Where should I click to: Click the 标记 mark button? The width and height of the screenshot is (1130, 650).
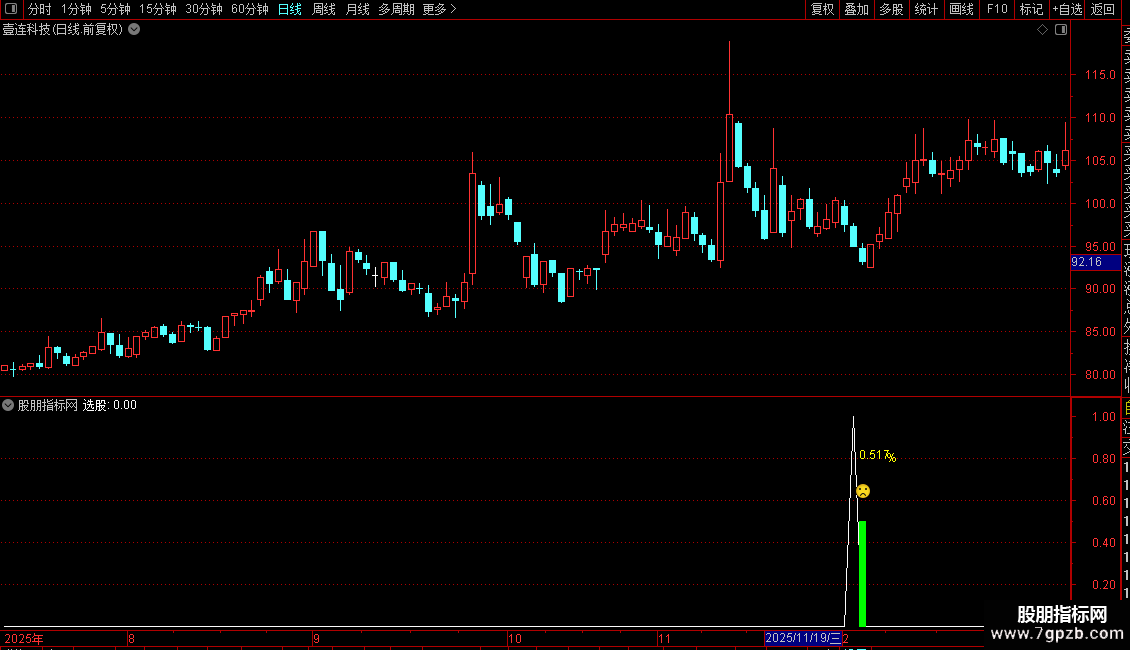coord(1031,9)
